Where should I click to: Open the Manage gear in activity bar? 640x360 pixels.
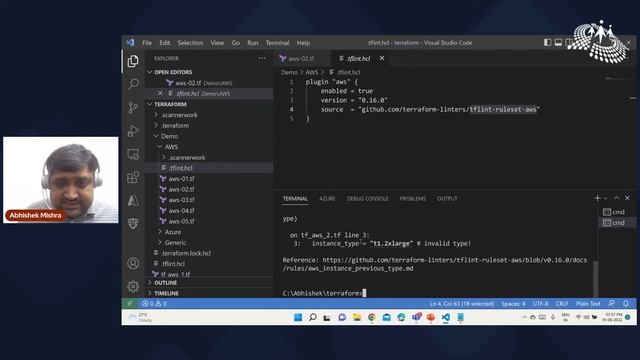133,287
